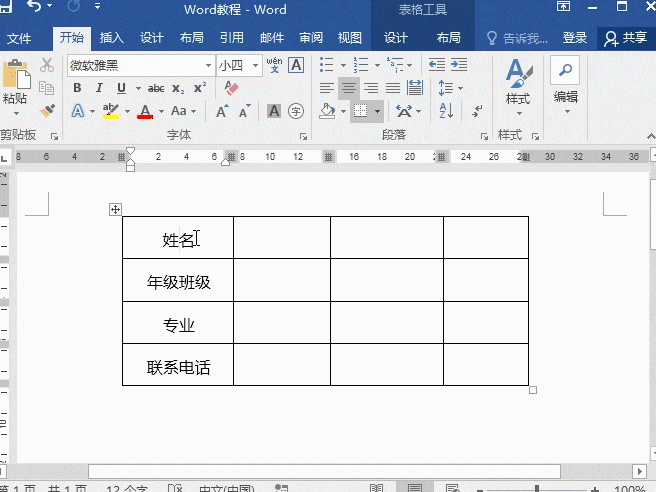Toggle Bold formatting
The width and height of the screenshot is (656, 492).
tap(77, 88)
